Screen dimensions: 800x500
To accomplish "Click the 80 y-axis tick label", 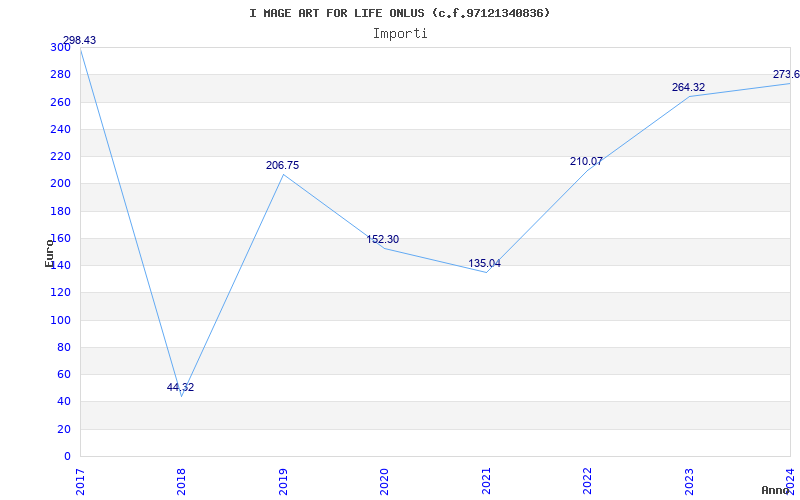I will pyautogui.click(x=64, y=347).
